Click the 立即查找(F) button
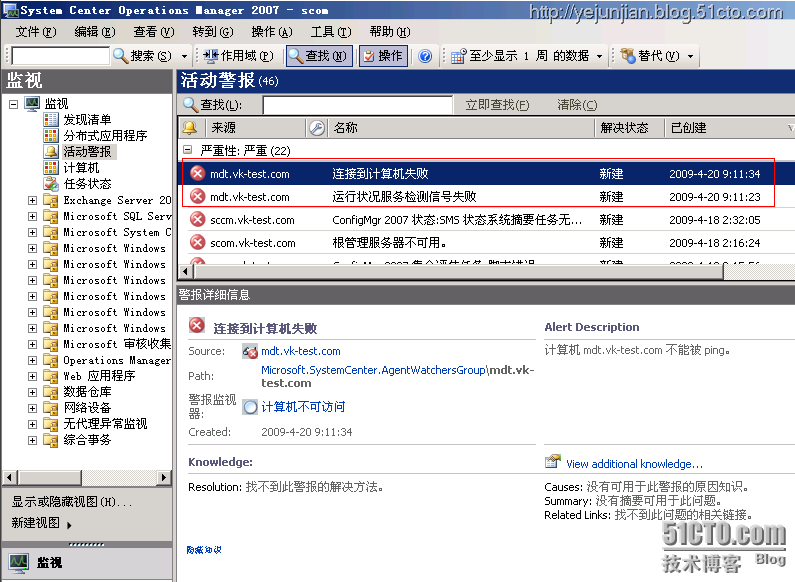The image size is (795, 582). (x=497, y=105)
